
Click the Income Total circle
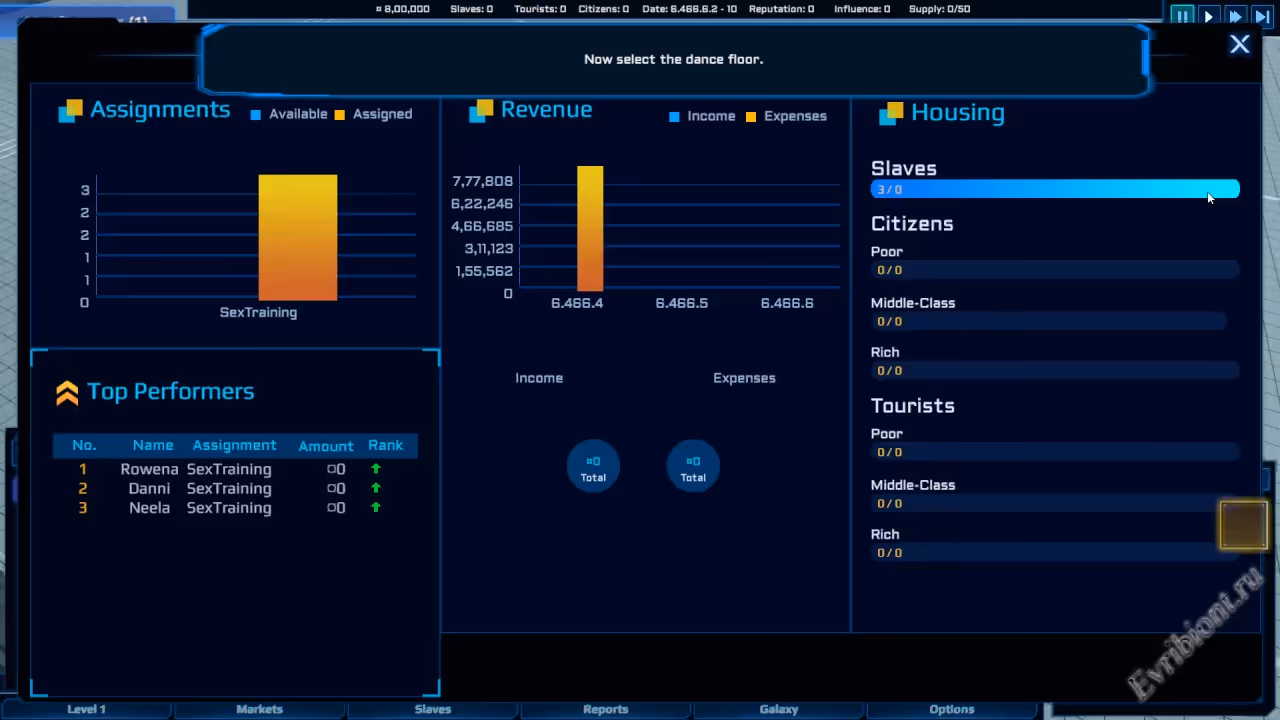(593, 467)
